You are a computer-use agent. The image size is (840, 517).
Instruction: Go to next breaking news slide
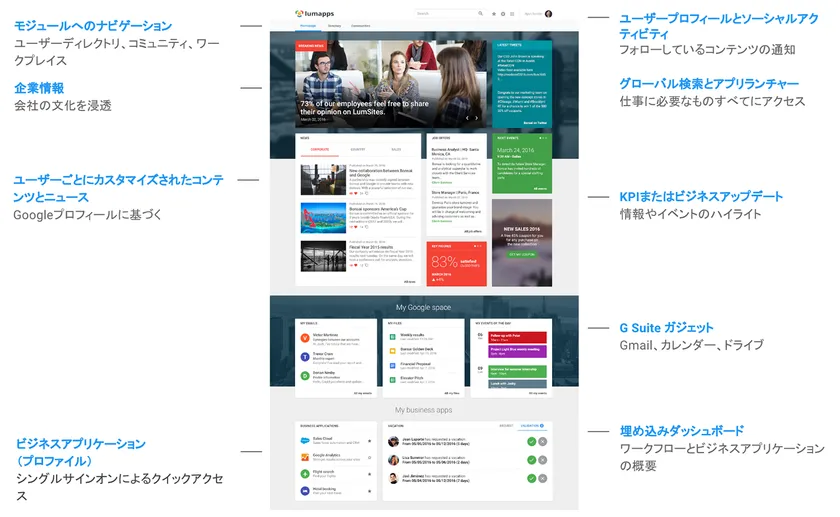click(x=476, y=118)
